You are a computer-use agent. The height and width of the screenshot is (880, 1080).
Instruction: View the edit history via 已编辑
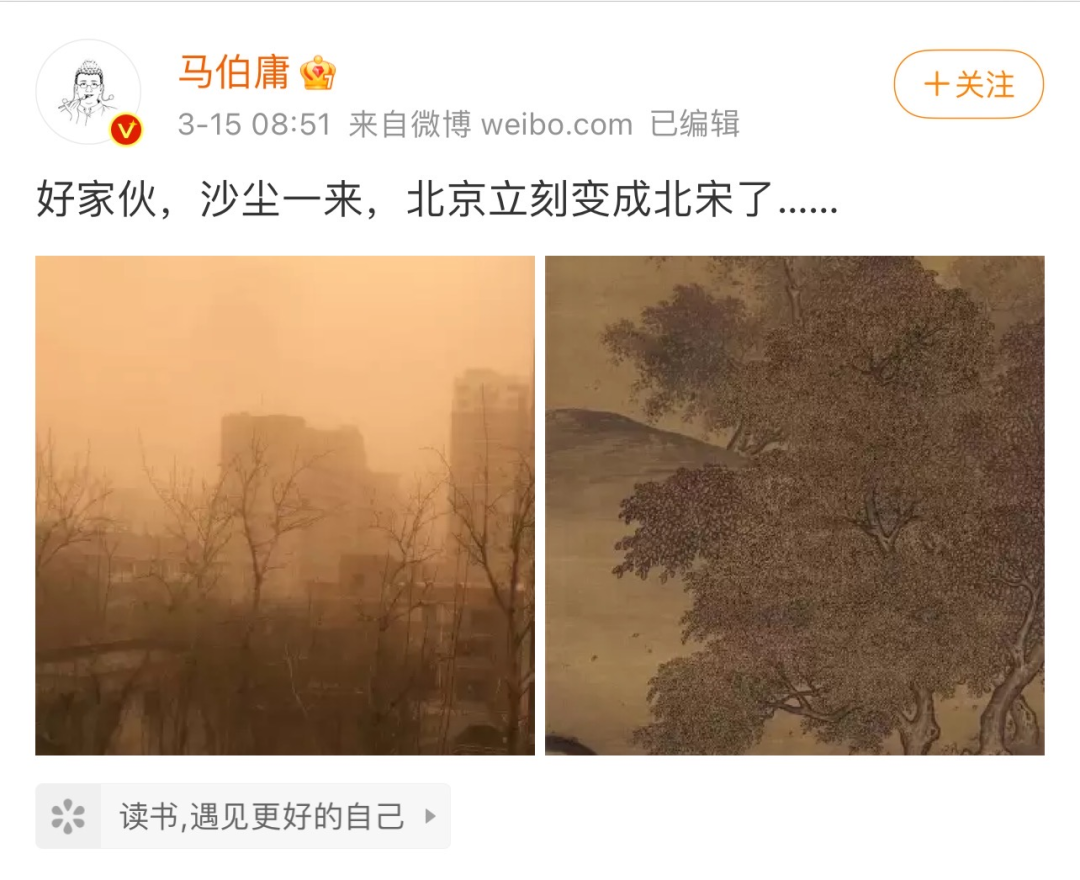(694, 124)
